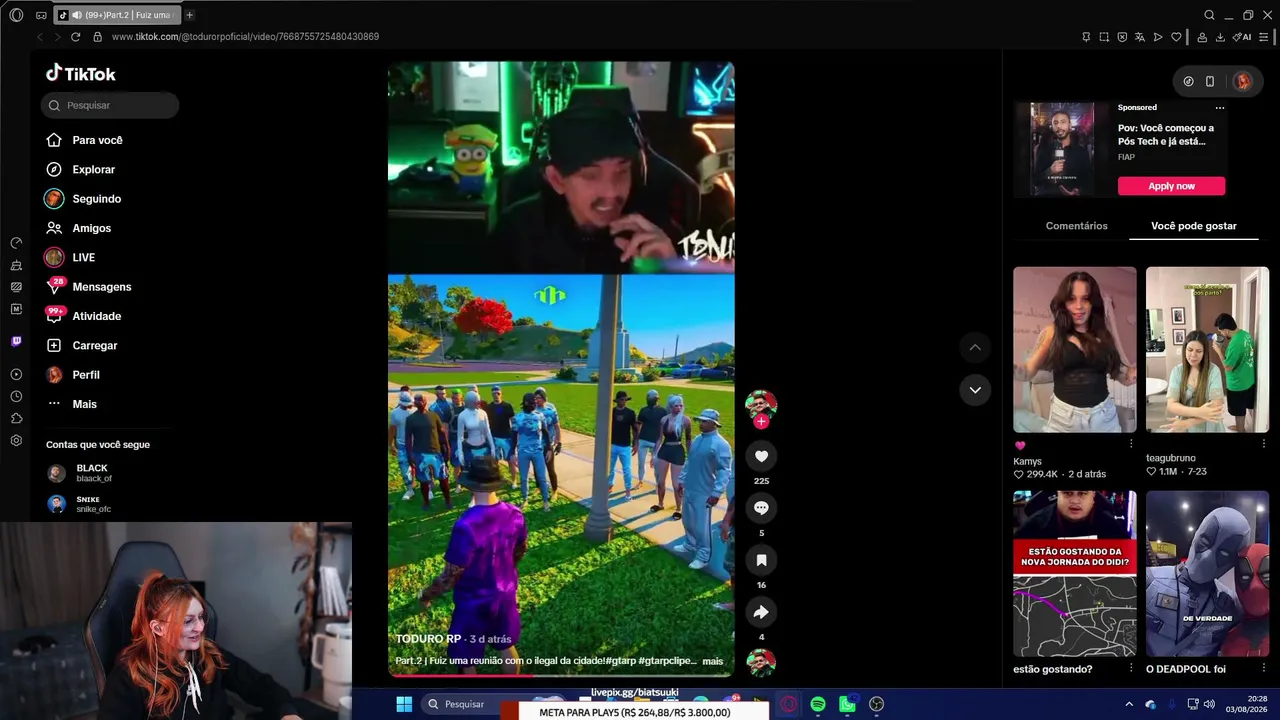Open a new browser tab

point(190,15)
